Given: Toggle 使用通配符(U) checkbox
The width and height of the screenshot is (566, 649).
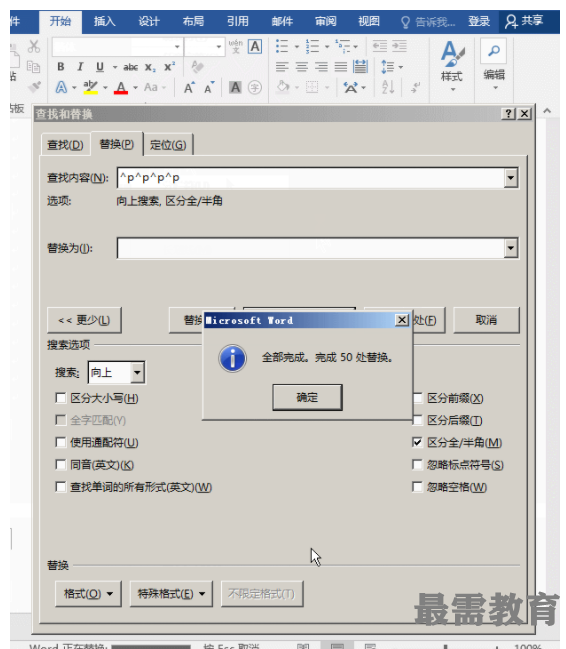Looking at the screenshot, I should click(60, 442).
